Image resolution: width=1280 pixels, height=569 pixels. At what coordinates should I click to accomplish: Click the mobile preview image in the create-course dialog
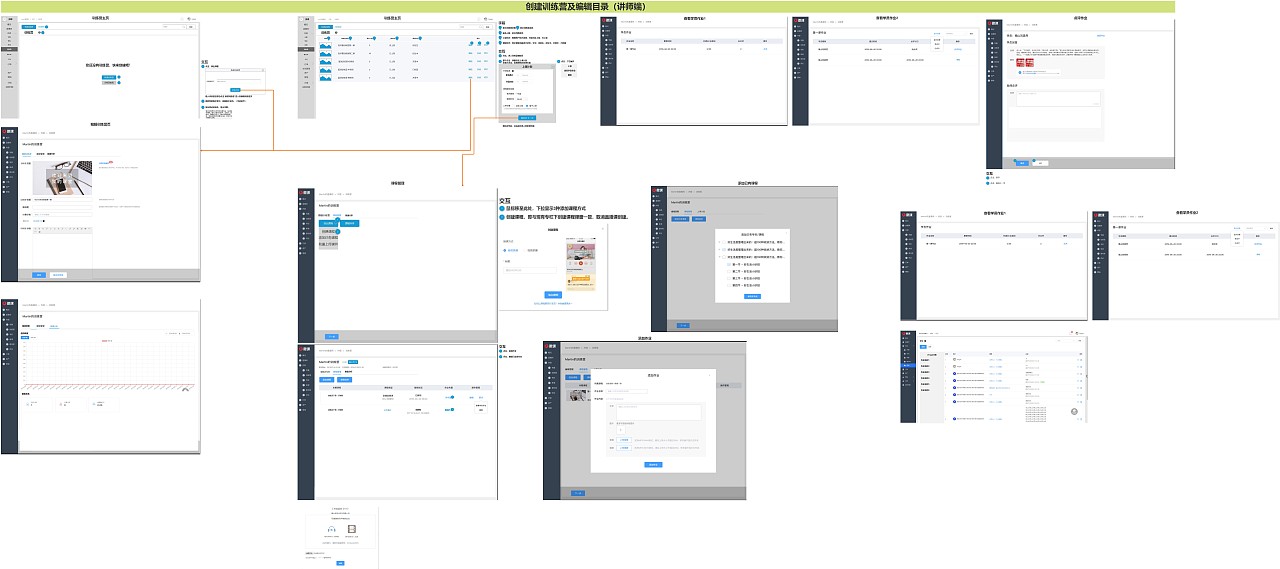click(581, 264)
